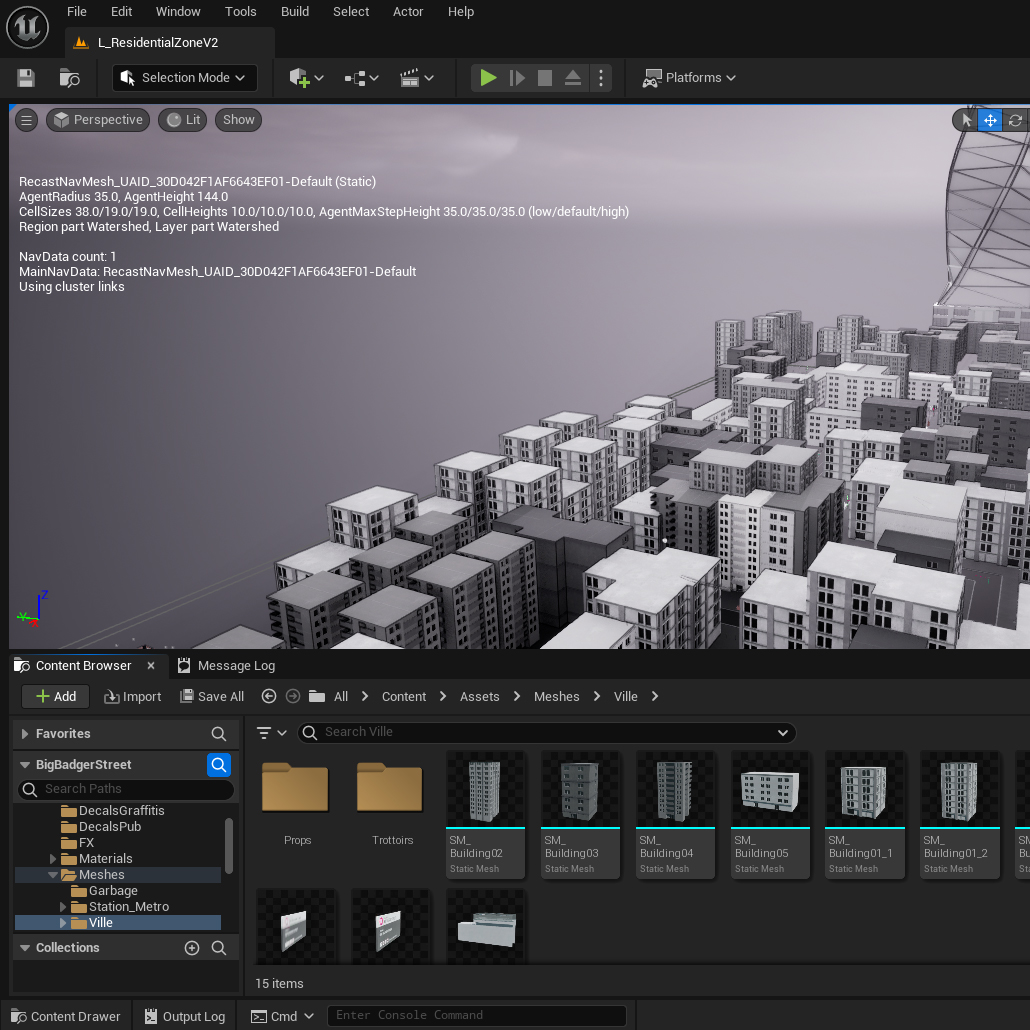Toggle the Favorites search icon
The height and width of the screenshot is (1030, 1030).
click(219, 734)
